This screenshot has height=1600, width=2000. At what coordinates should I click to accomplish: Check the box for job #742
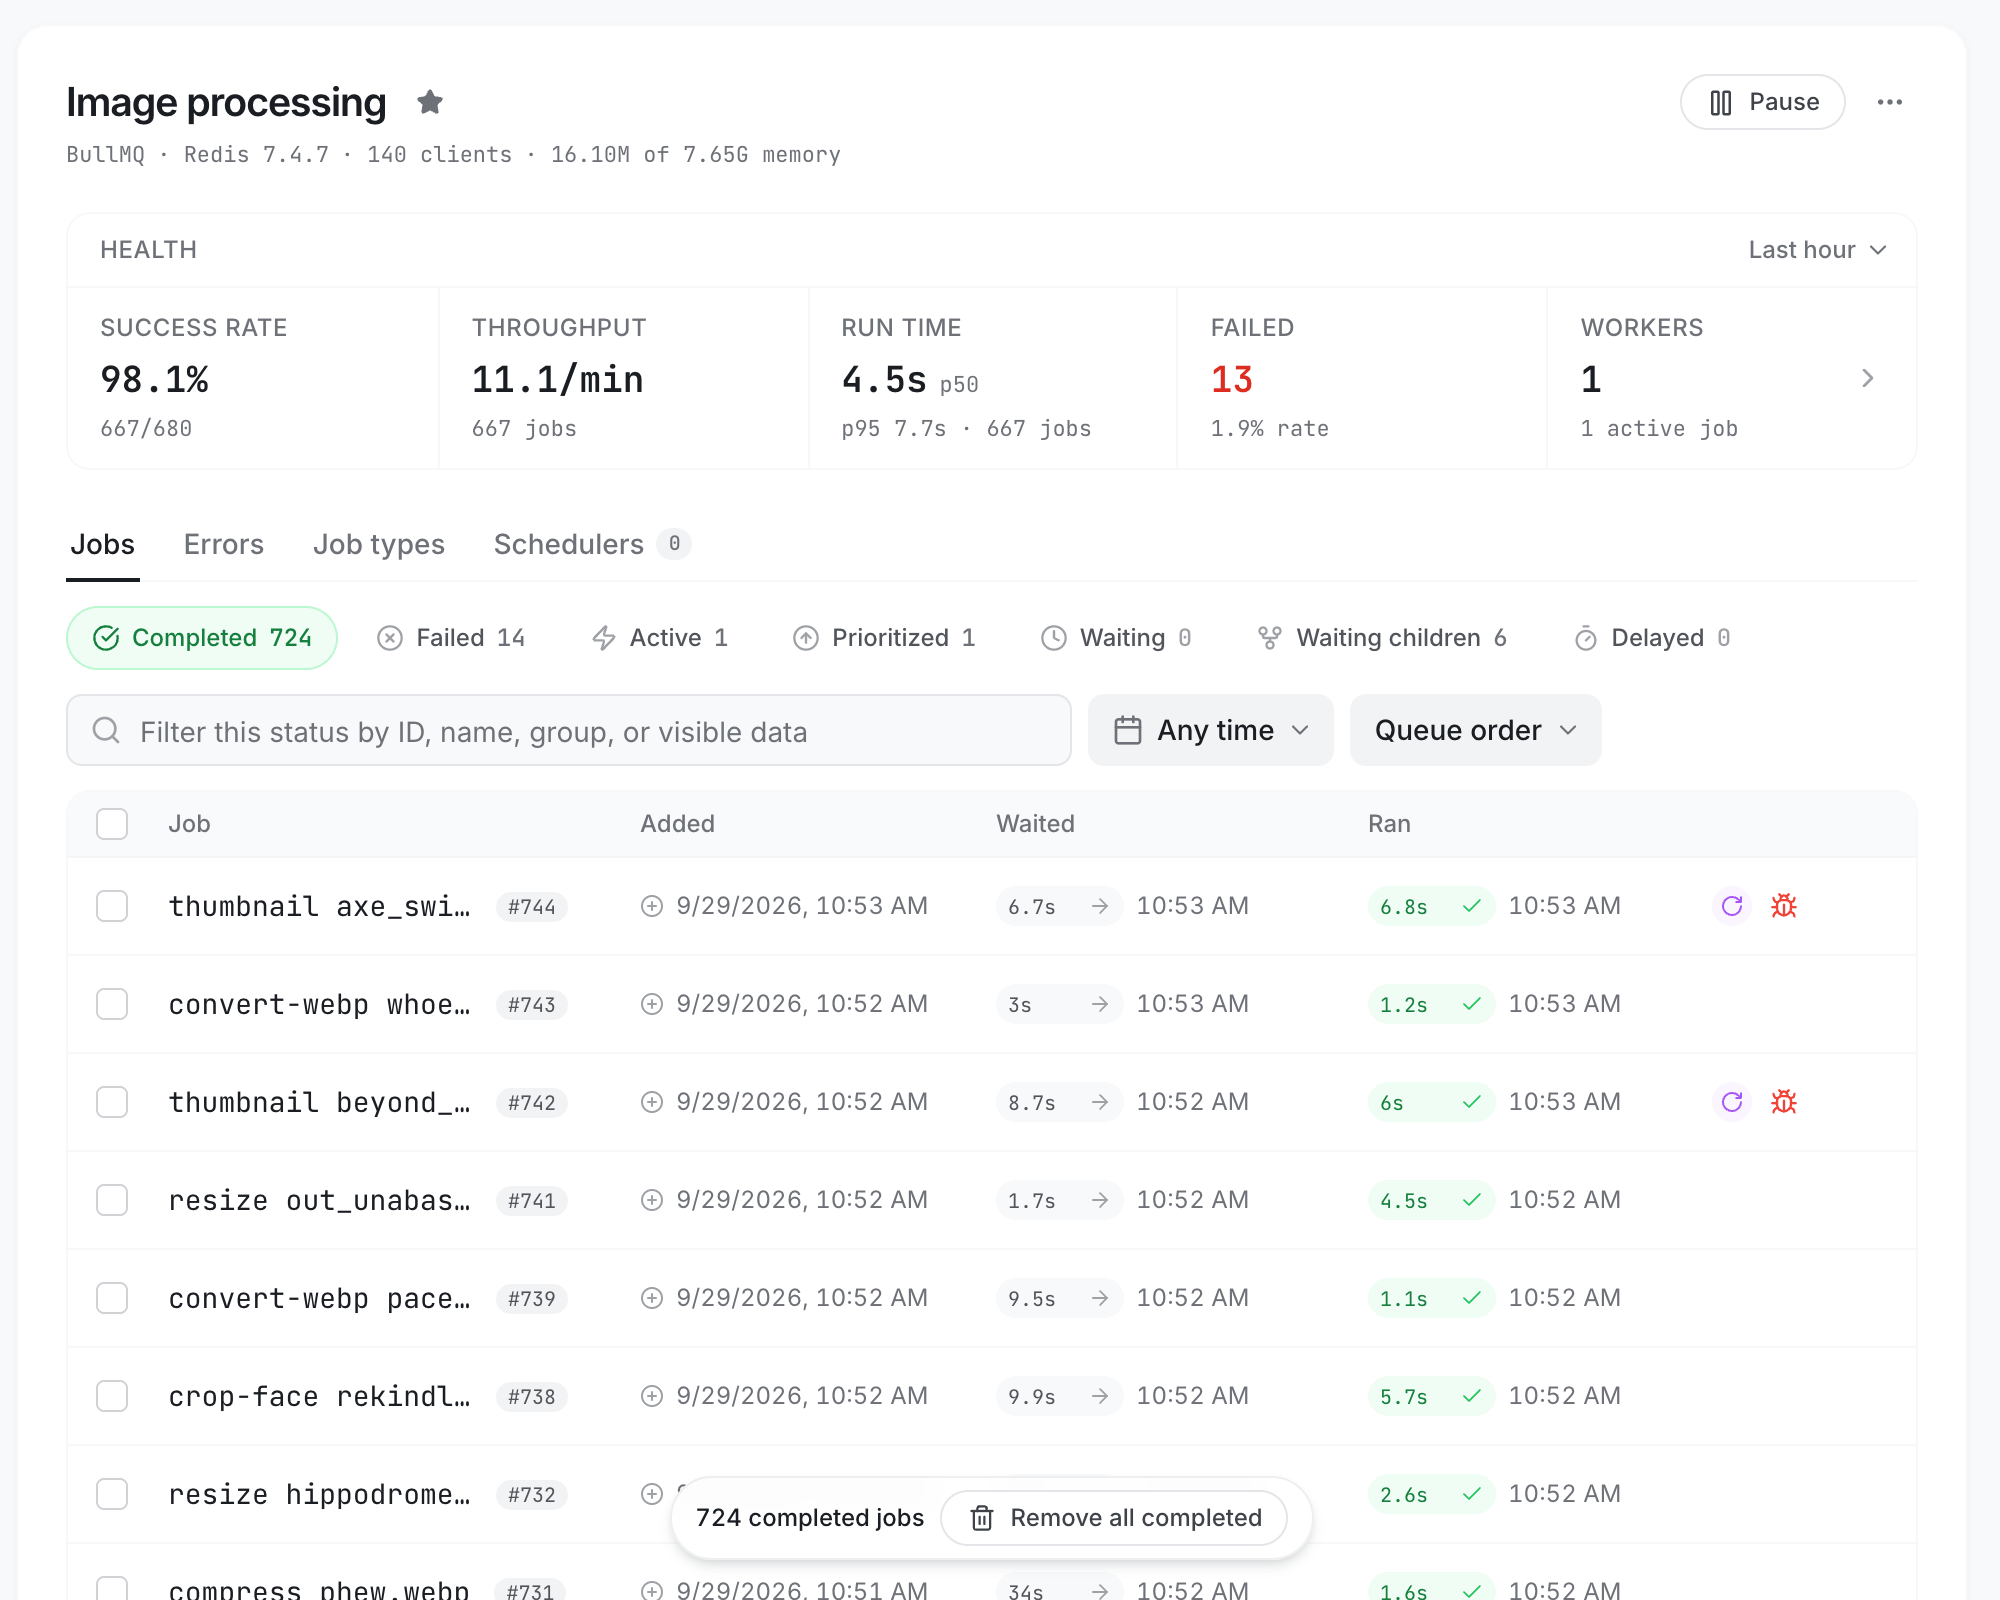(112, 1102)
